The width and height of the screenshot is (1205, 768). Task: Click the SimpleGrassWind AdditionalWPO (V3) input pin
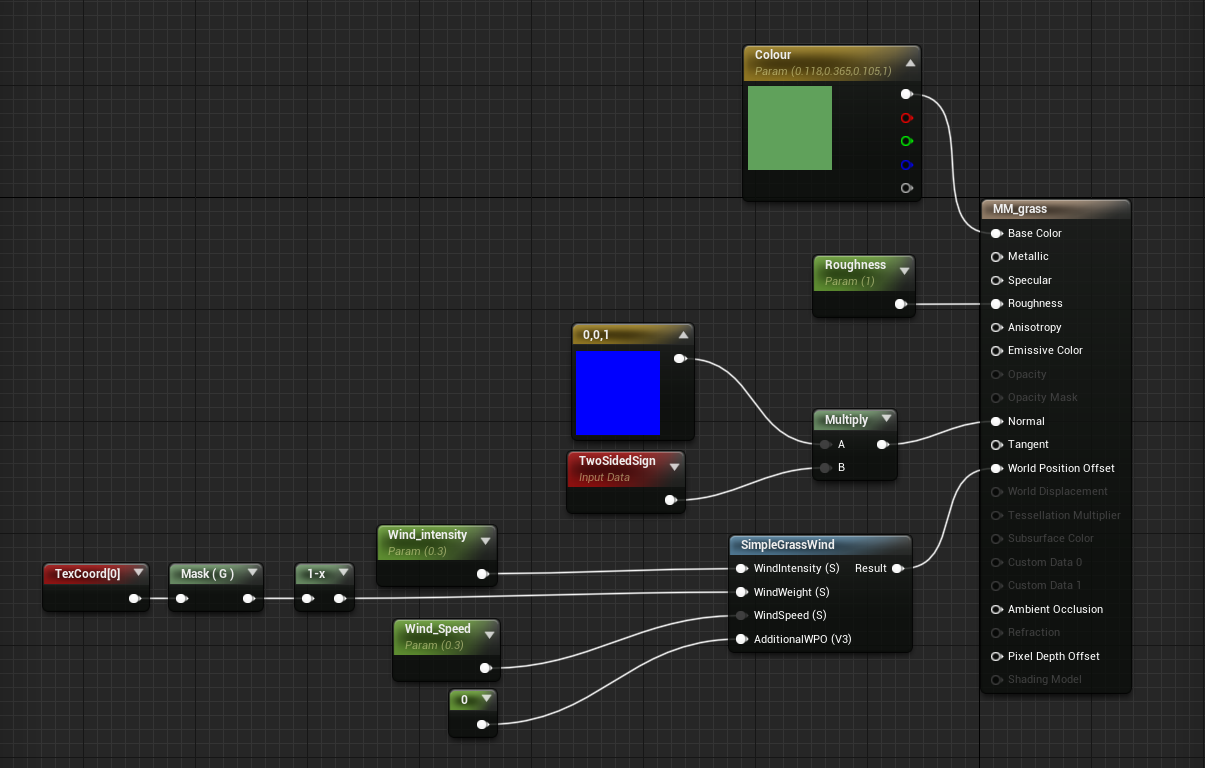click(x=741, y=639)
